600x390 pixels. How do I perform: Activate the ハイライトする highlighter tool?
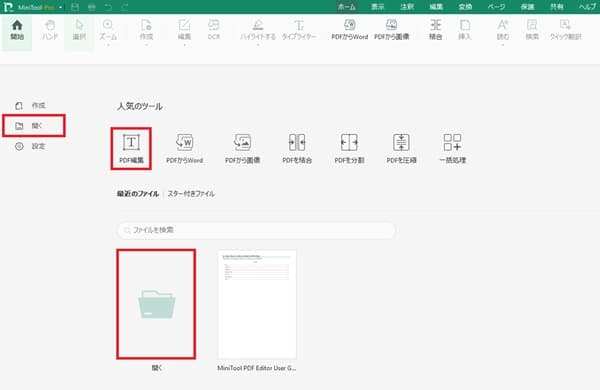coord(258,30)
